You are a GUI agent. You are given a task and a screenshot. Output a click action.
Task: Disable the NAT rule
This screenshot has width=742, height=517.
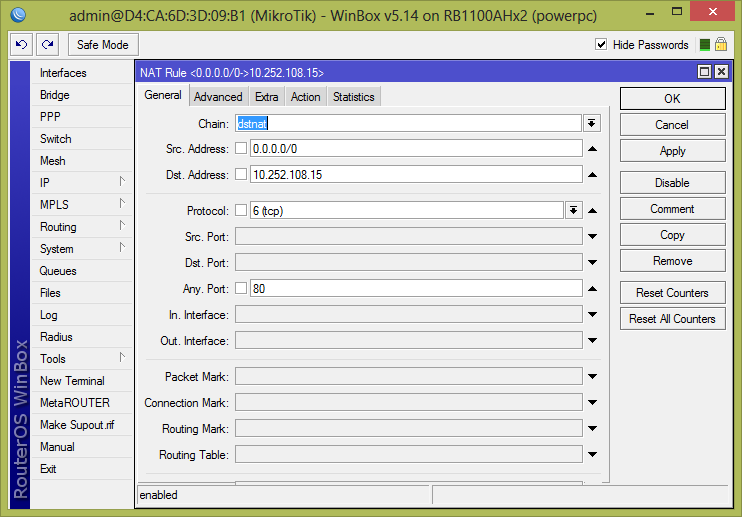[672, 183]
